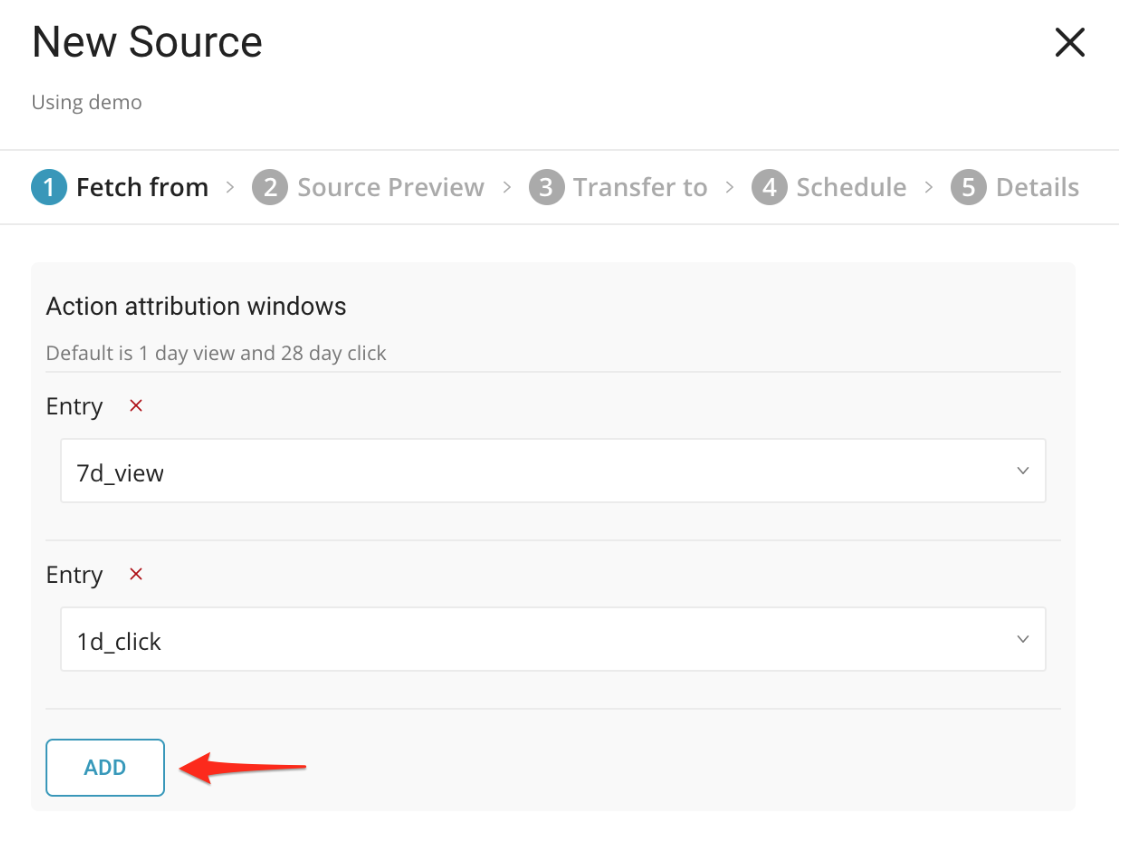Click the step 4 number circle
Image resolution: width=1124 pixels, height=854 pixels.
coord(769,187)
